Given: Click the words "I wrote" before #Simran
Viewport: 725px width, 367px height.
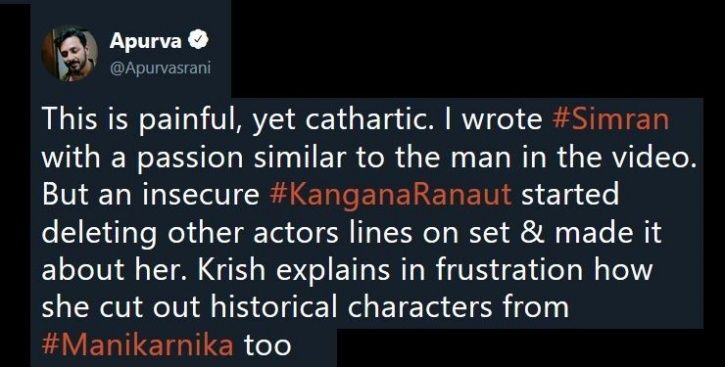Looking at the screenshot, I should pyautogui.click(x=499, y=121).
